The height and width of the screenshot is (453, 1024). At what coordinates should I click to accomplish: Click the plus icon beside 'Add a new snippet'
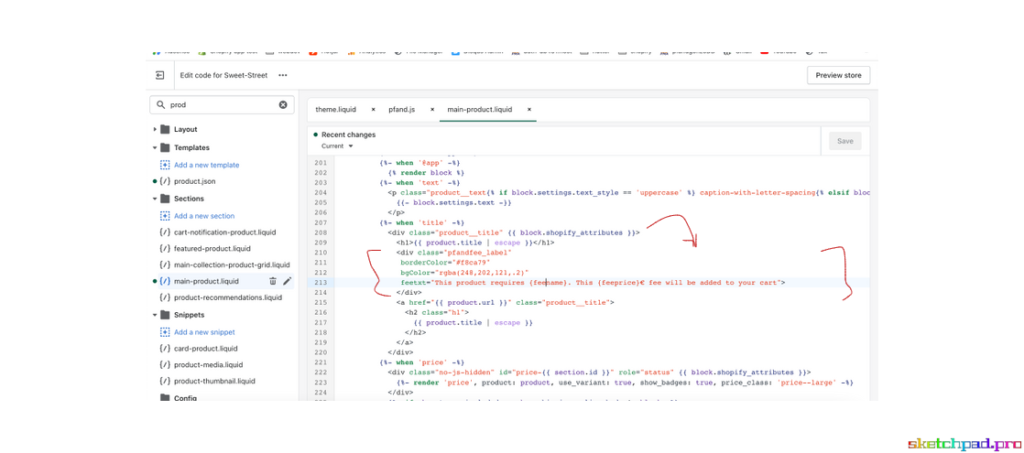tap(165, 332)
